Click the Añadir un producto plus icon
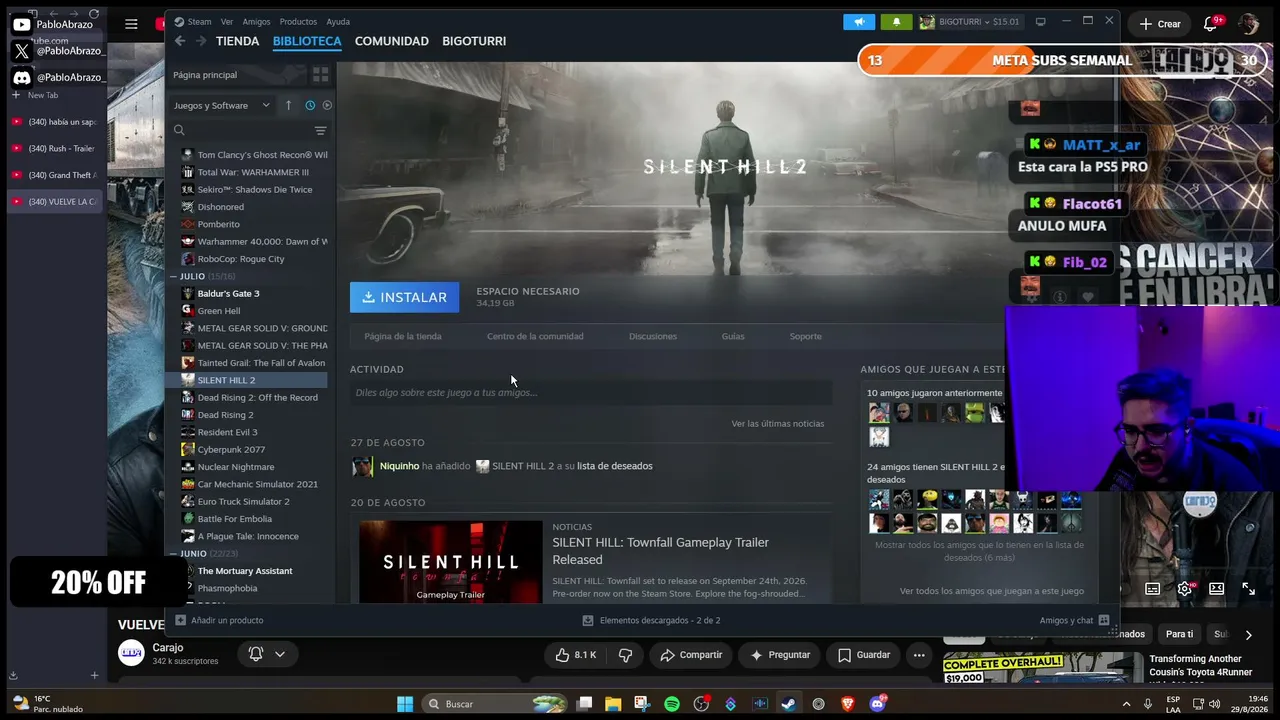The height and width of the screenshot is (720, 1280). (180, 620)
